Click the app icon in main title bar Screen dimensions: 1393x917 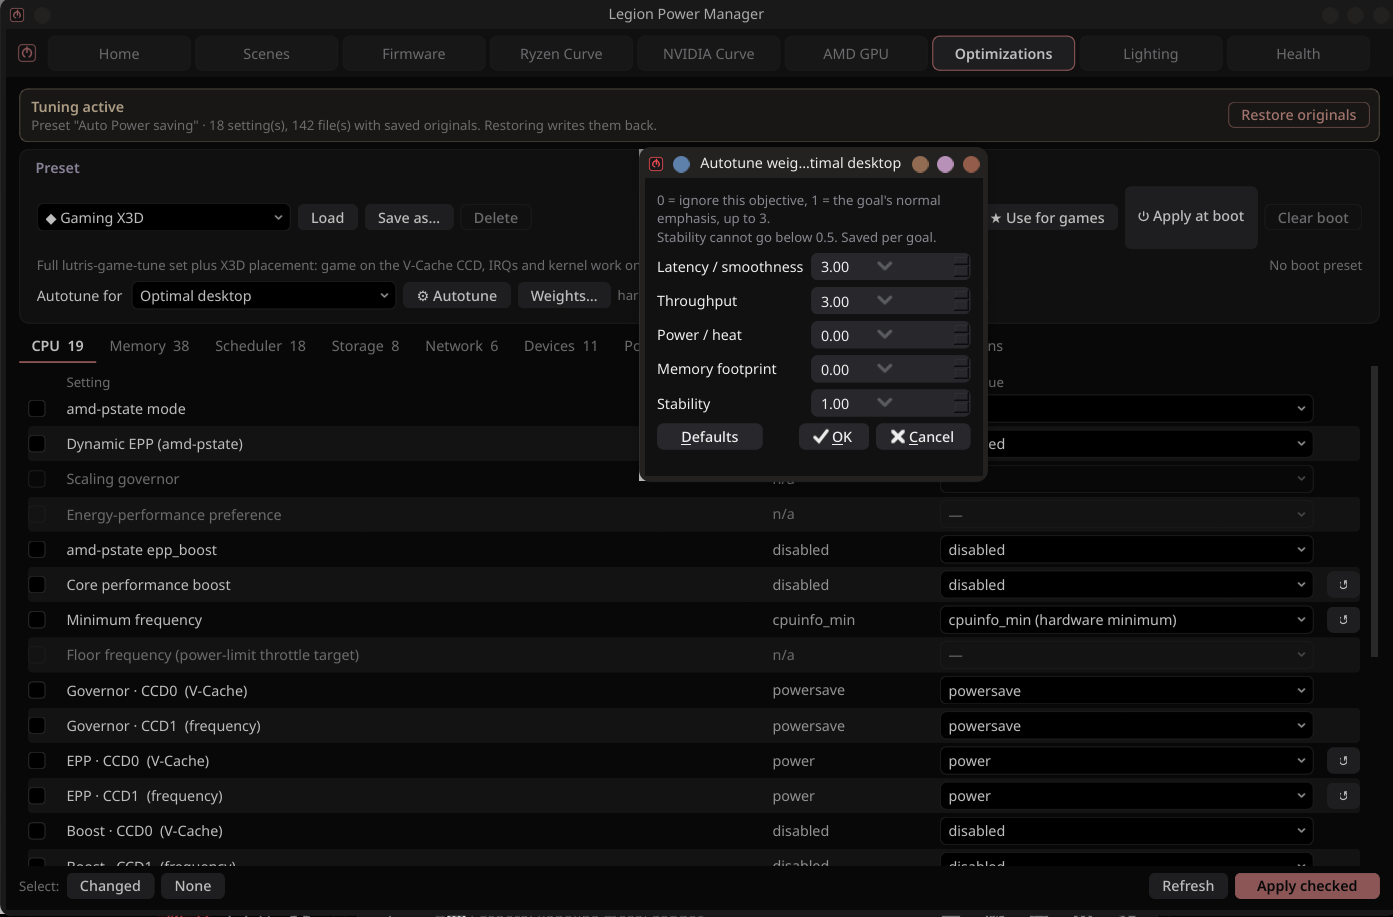click(x=17, y=15)
